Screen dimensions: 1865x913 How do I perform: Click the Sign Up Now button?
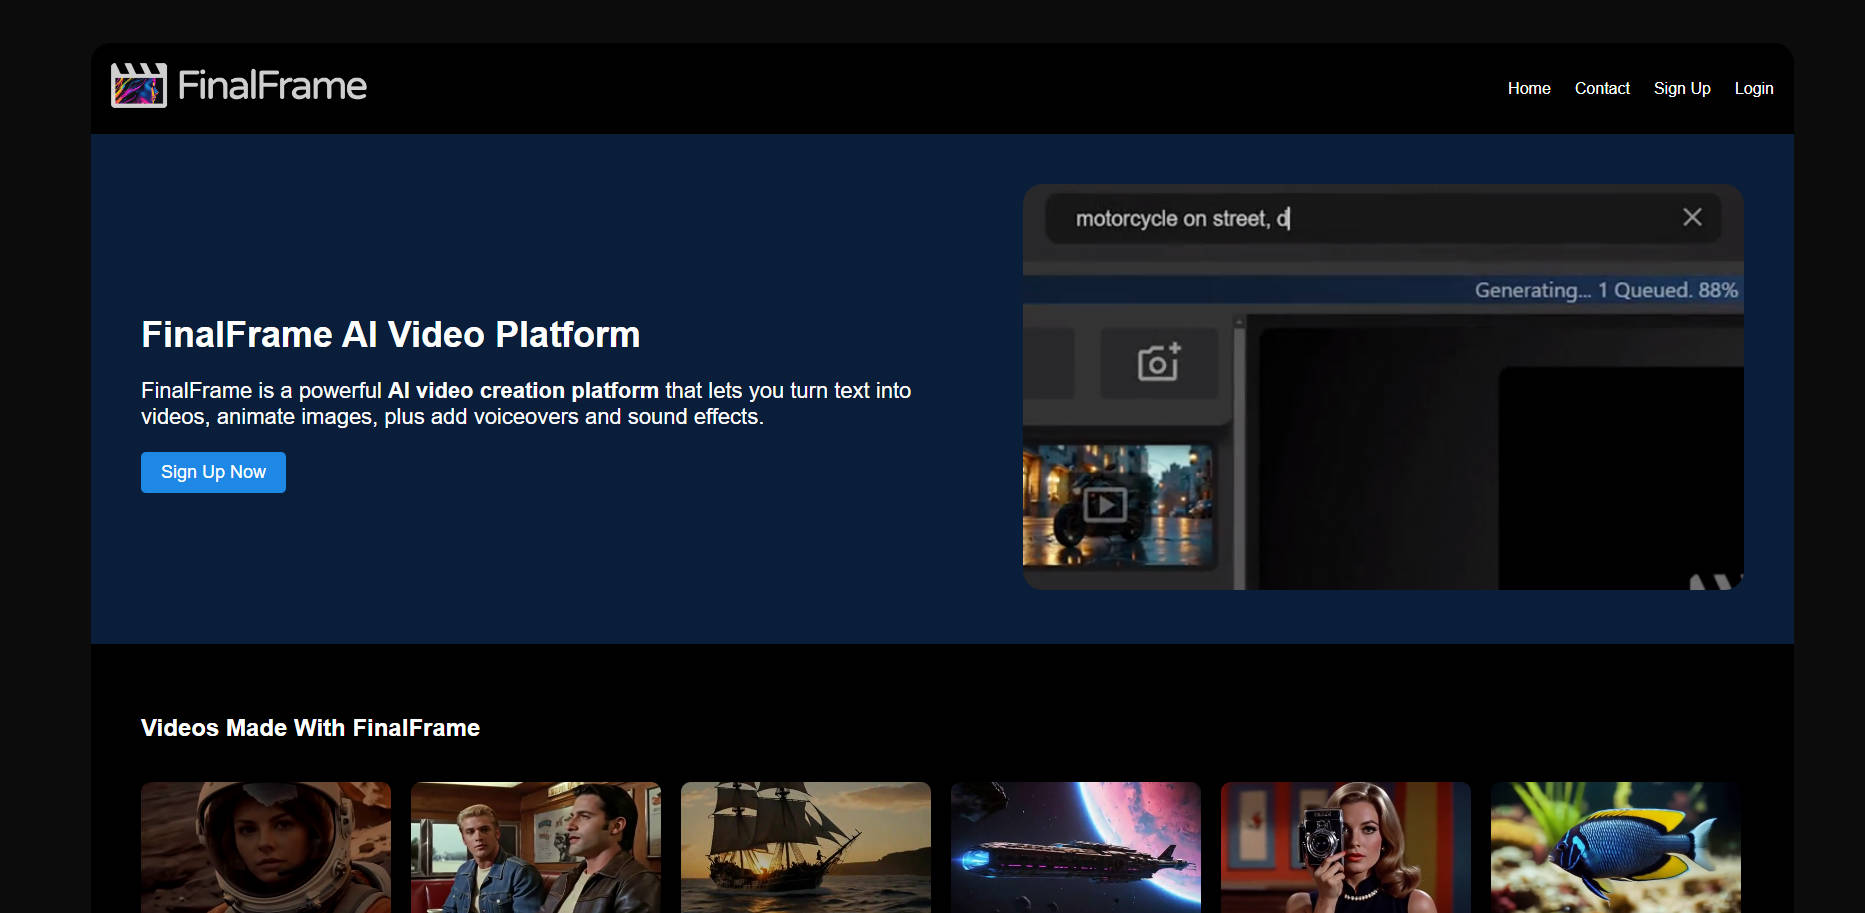point(213,472)
